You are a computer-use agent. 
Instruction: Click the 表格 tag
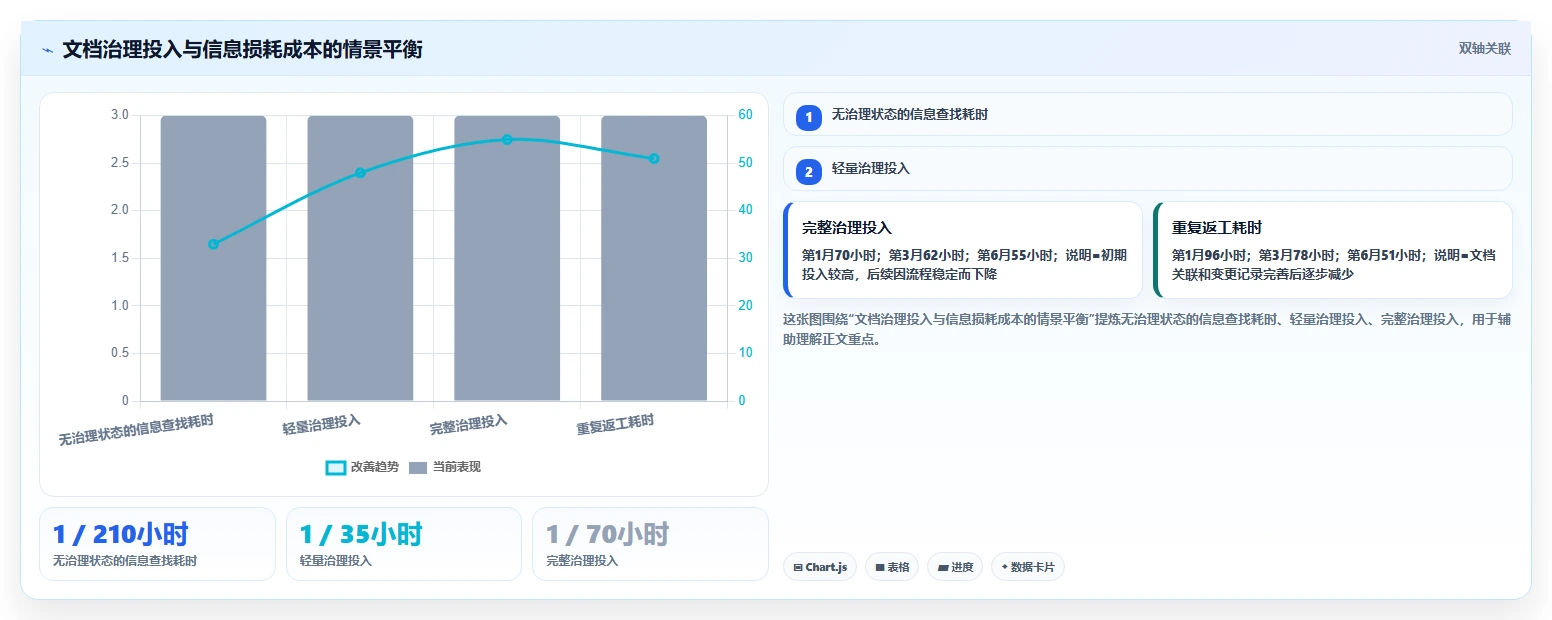892,567
